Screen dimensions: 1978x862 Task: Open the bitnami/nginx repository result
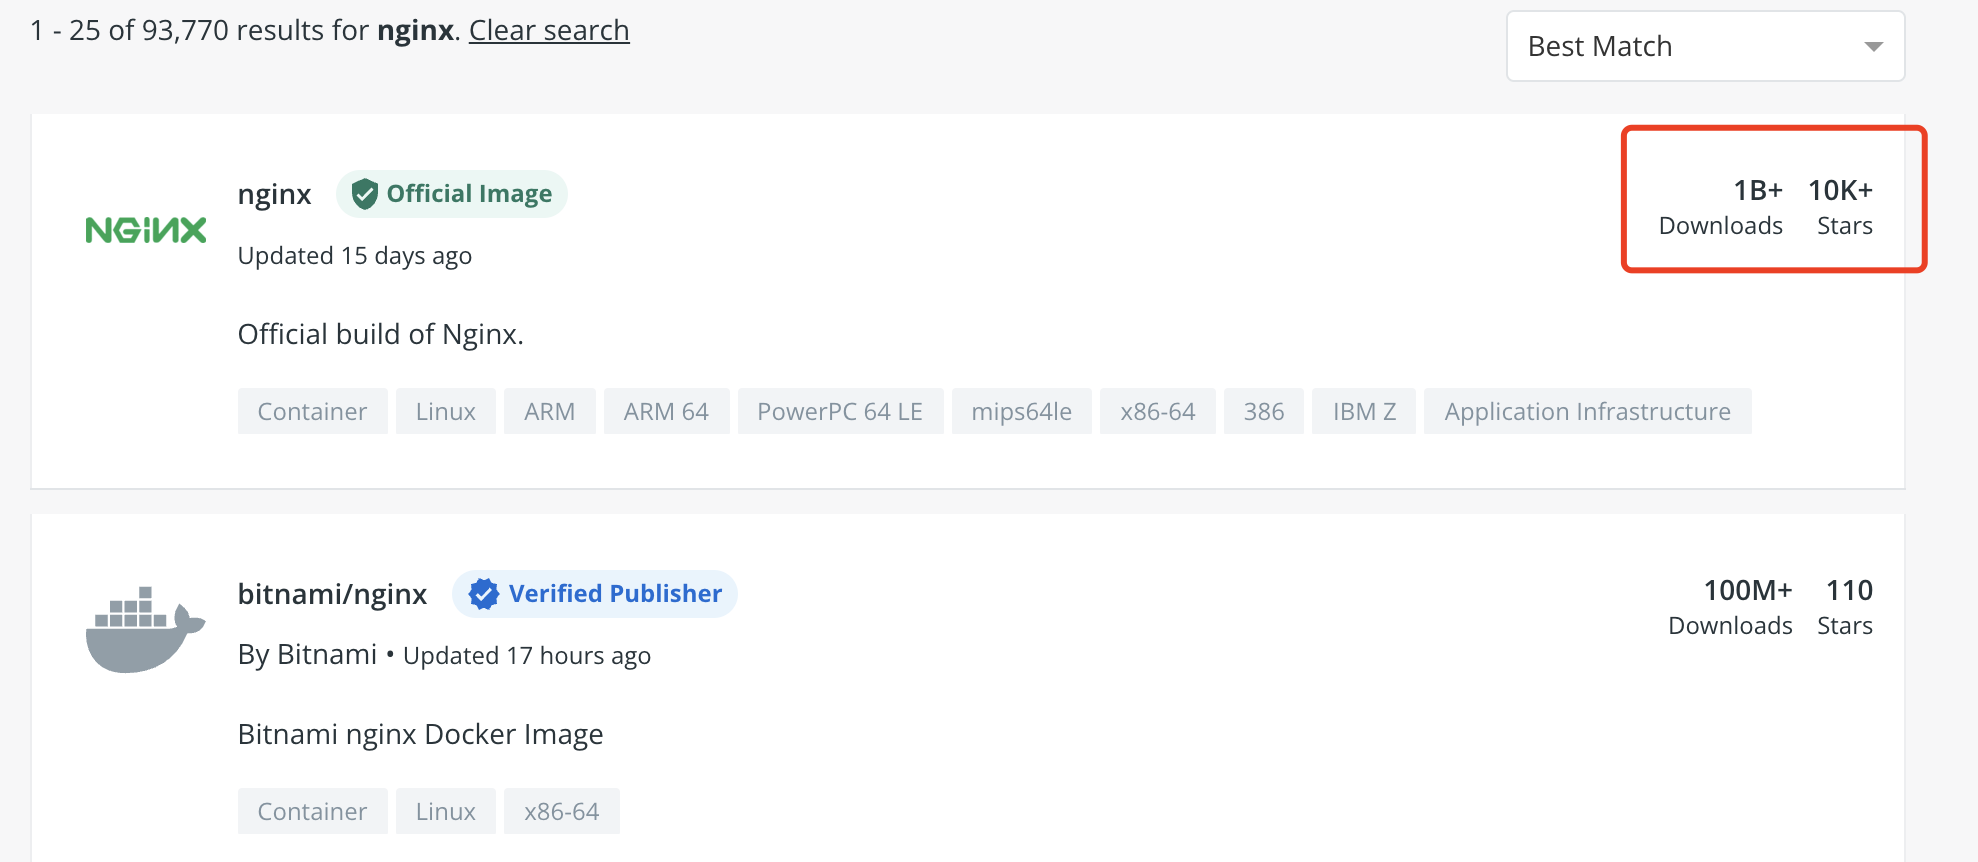click(x=332, y=594)
